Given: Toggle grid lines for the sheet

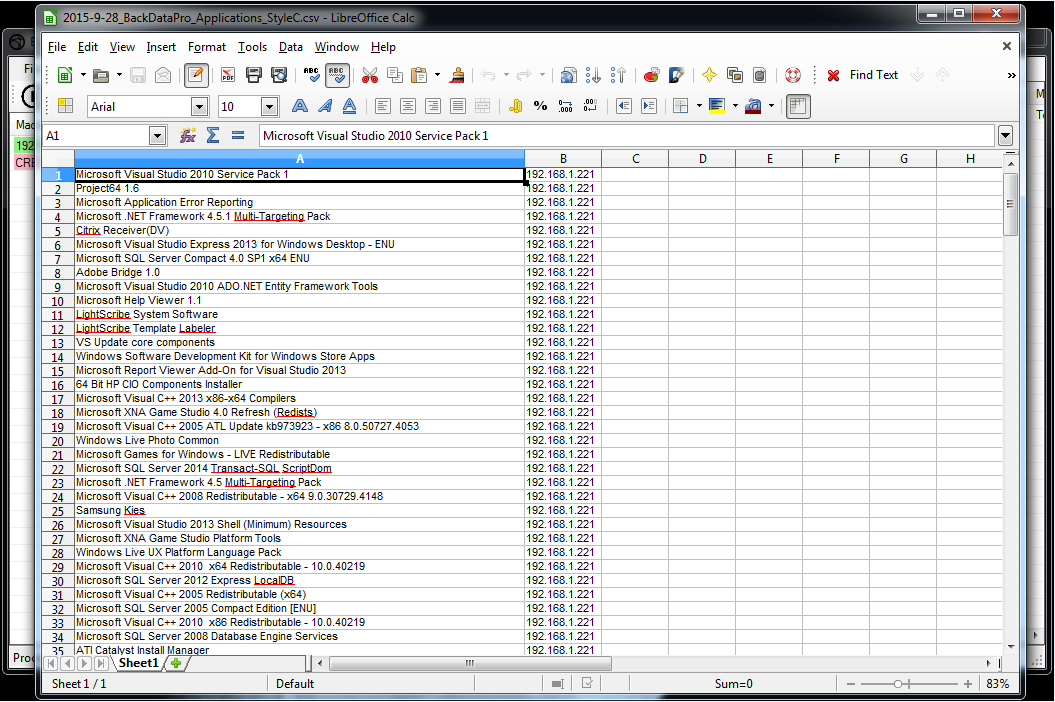Looking at the screenshot, I should tap(798, 106).
